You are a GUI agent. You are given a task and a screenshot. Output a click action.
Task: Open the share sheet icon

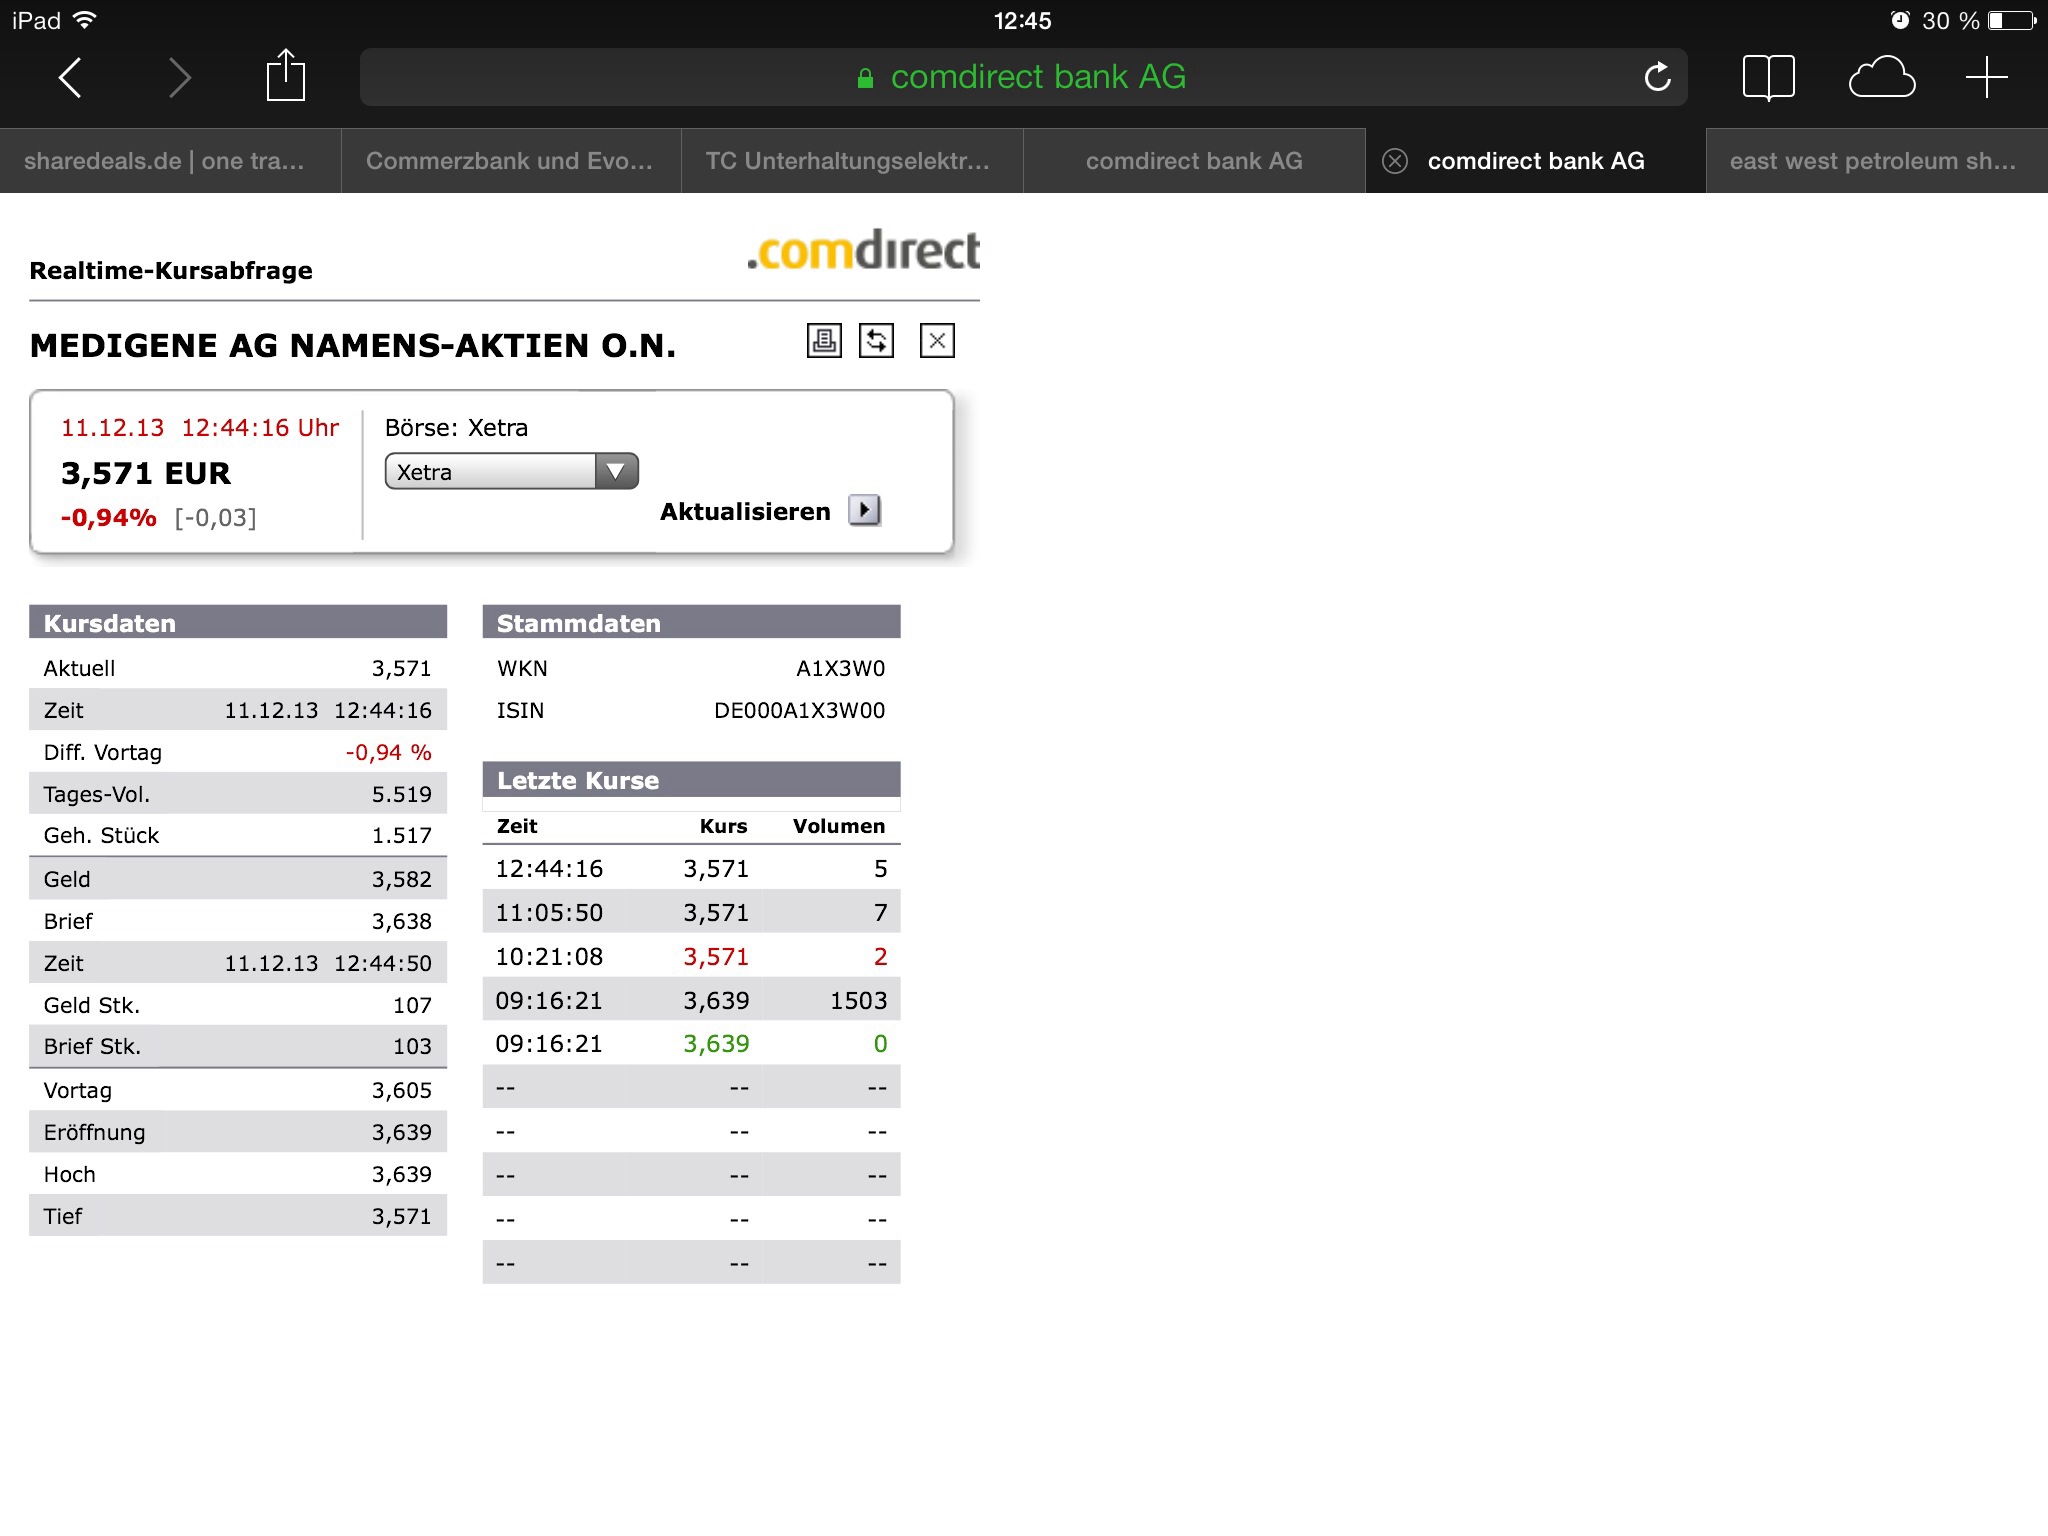285,76
